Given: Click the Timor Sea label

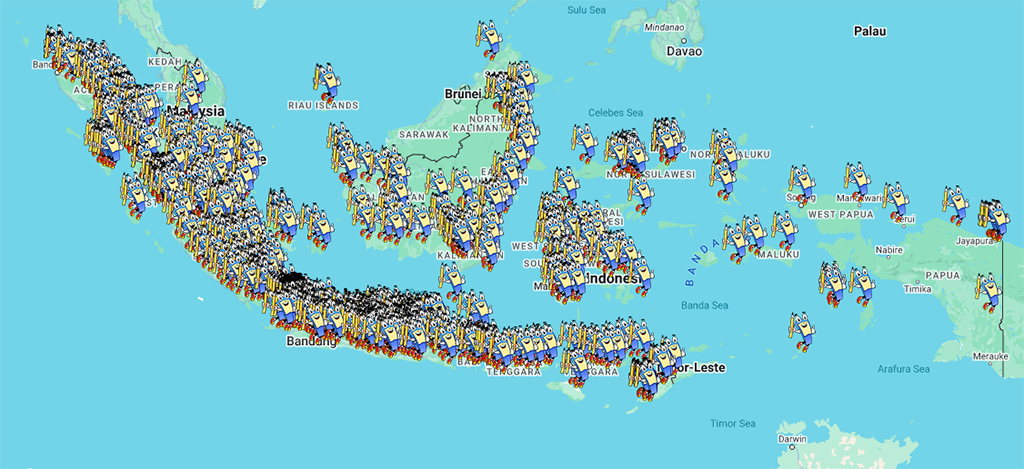Looking at the screenshot, I should point(732,424).
